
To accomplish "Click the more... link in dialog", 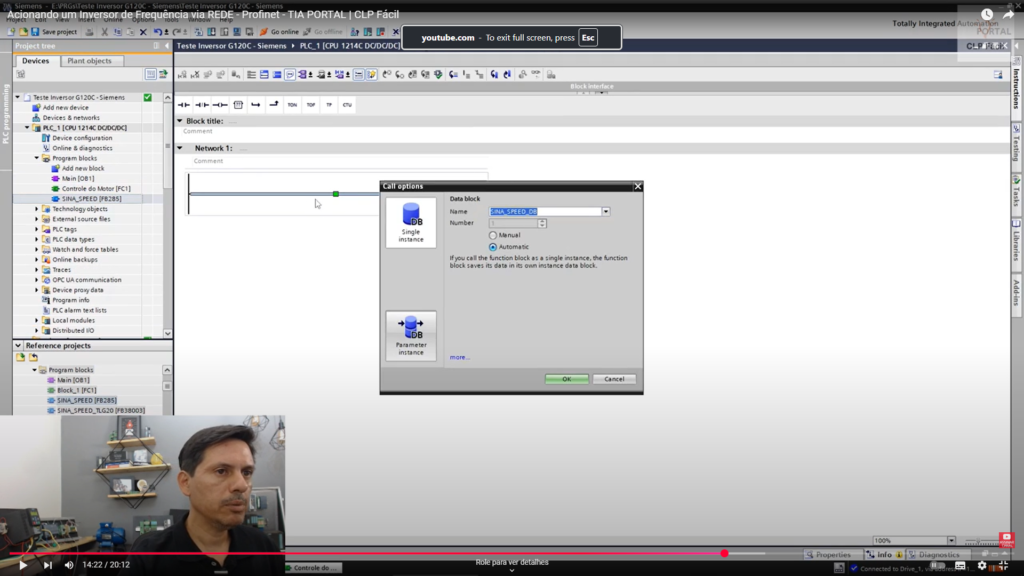I will 459,357.
